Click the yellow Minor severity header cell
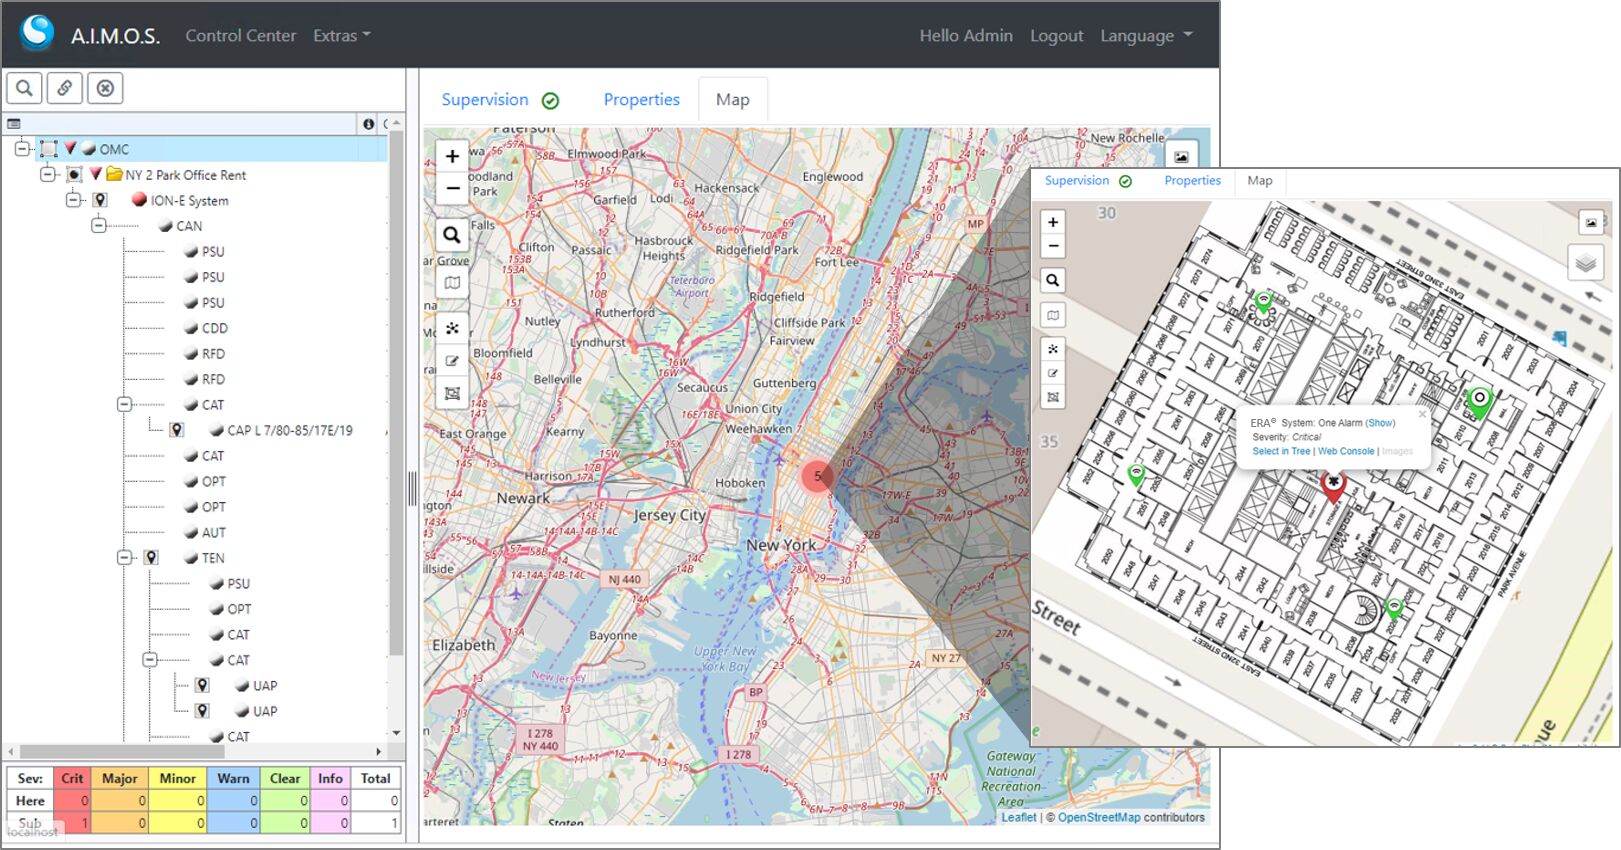1621x850 pixels. click(177, 778)
